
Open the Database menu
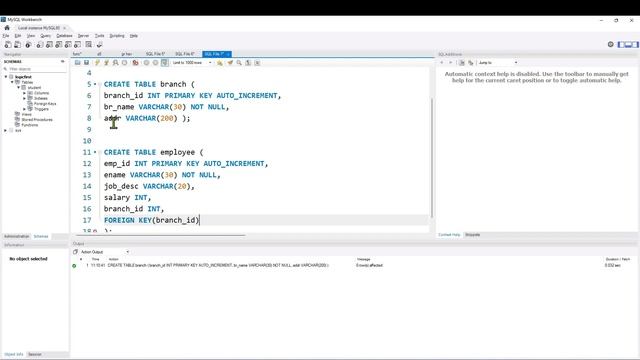click(x=64, y=36)
